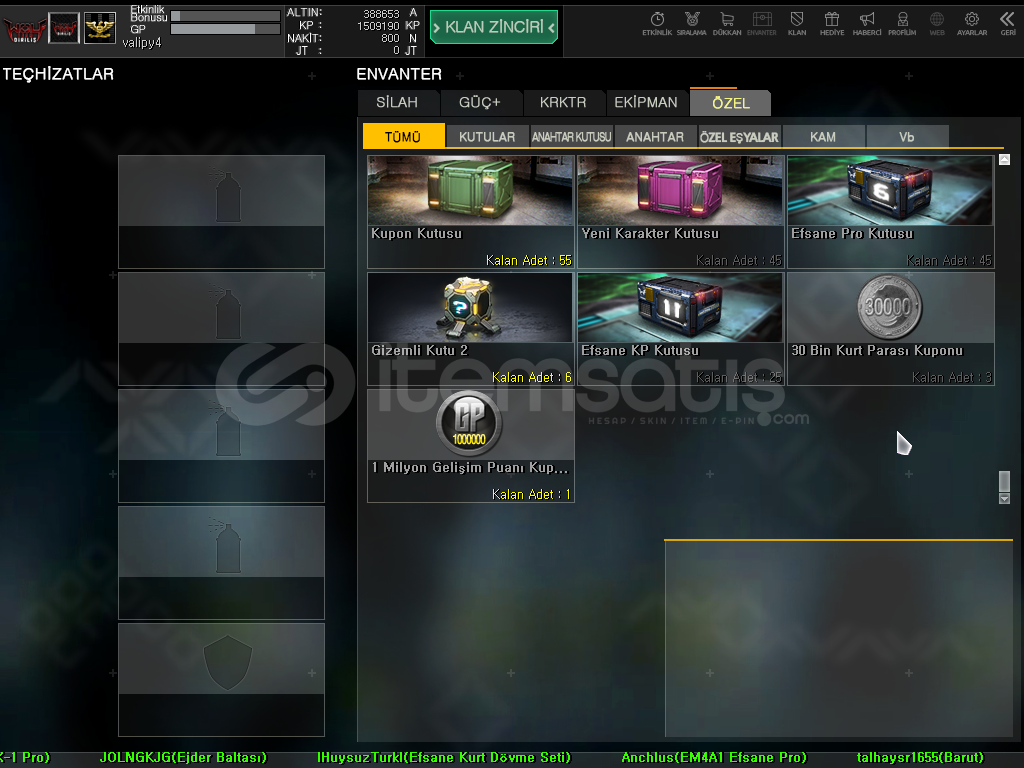This screenshot has height=768, width=1024.
Task: Switch to the EKİPMAN inventory tab
Action: (x=646, y=103)
